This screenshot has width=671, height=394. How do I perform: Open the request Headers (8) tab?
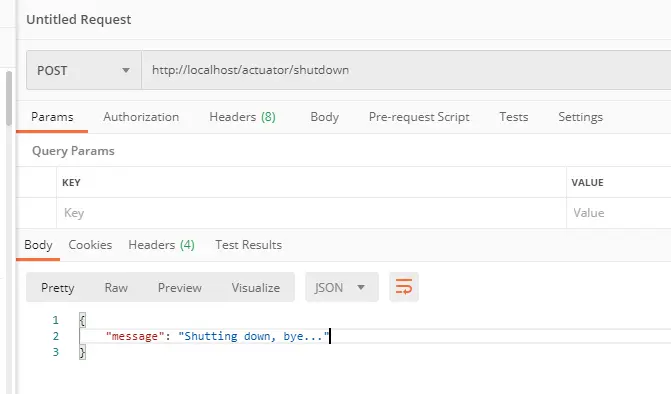[242, 117]
